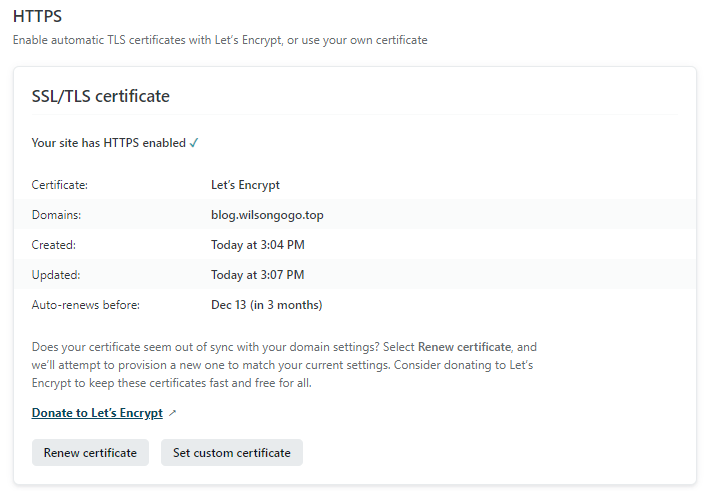Click the Auto-renews before: row label
The width and height of the screenshot is (705, 491).
(x=86, y=305)
